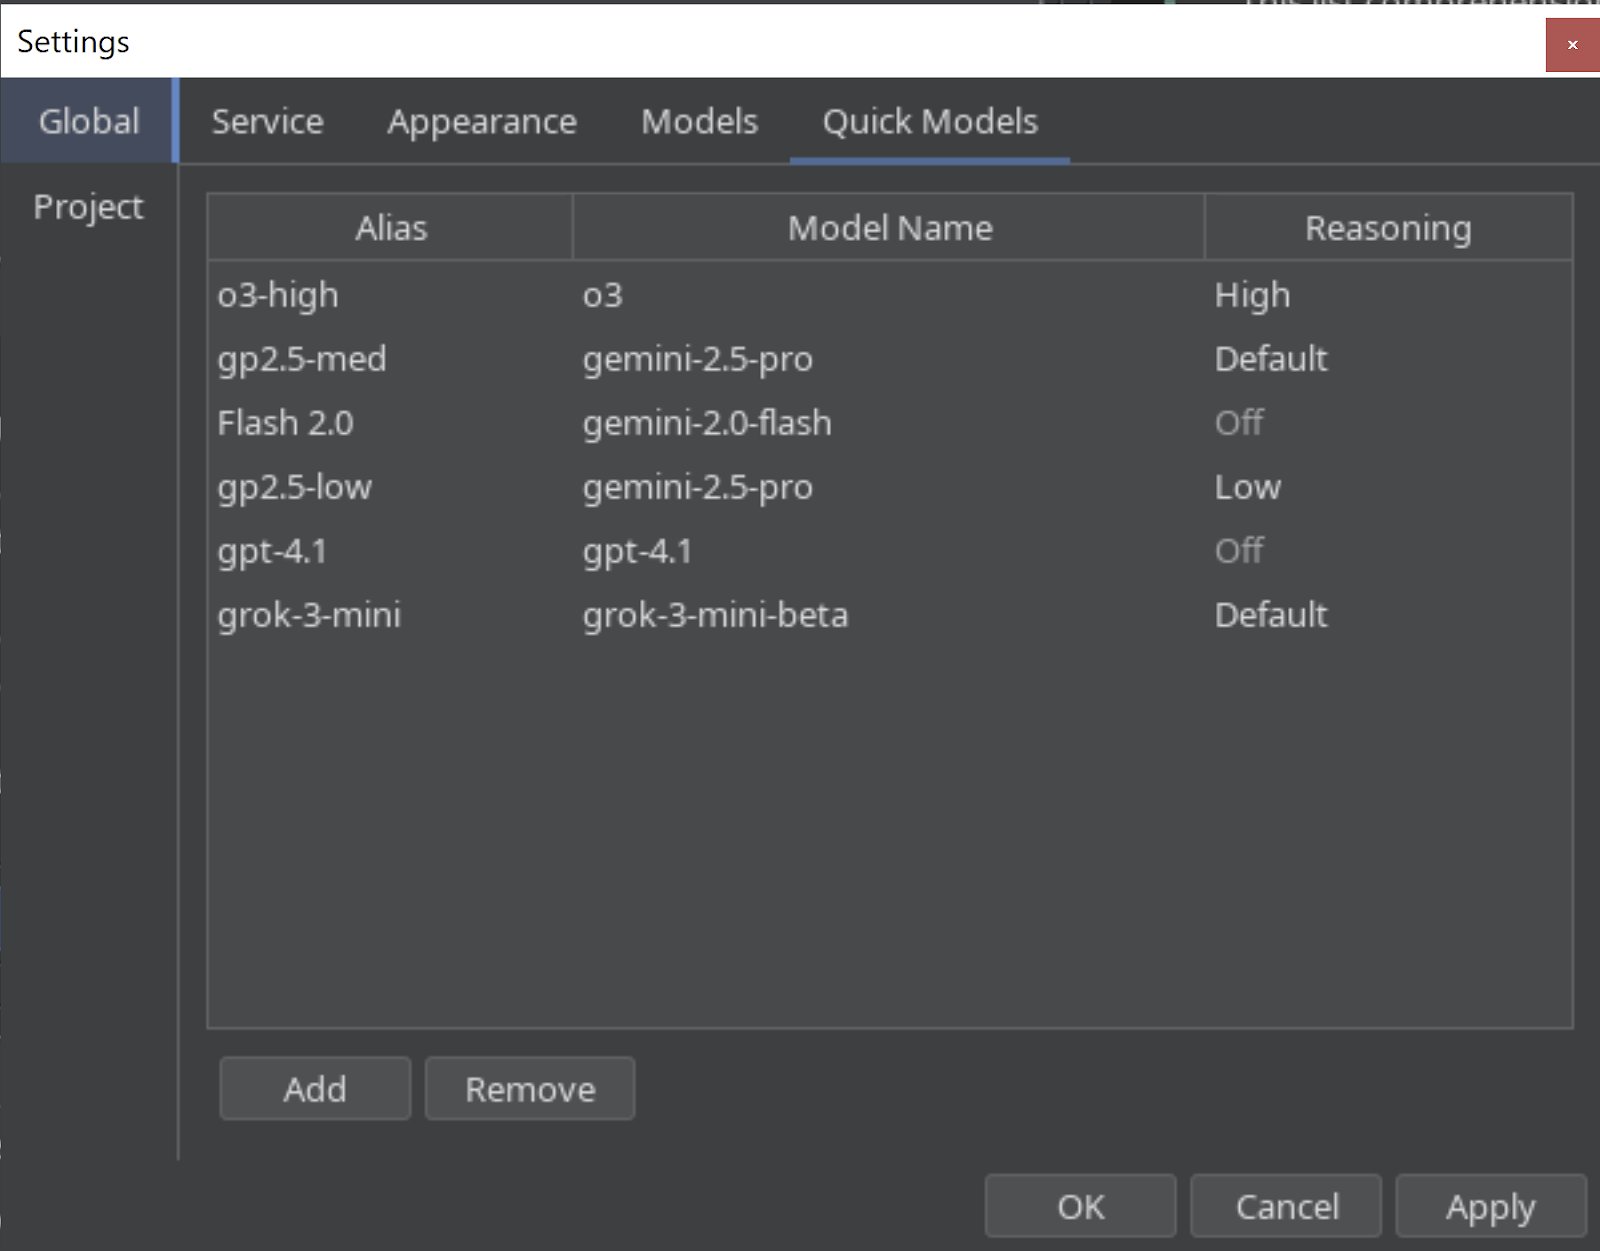Open reasoning setting for gp2.5-med
1600x1251 pixels.
(1388, 359)
